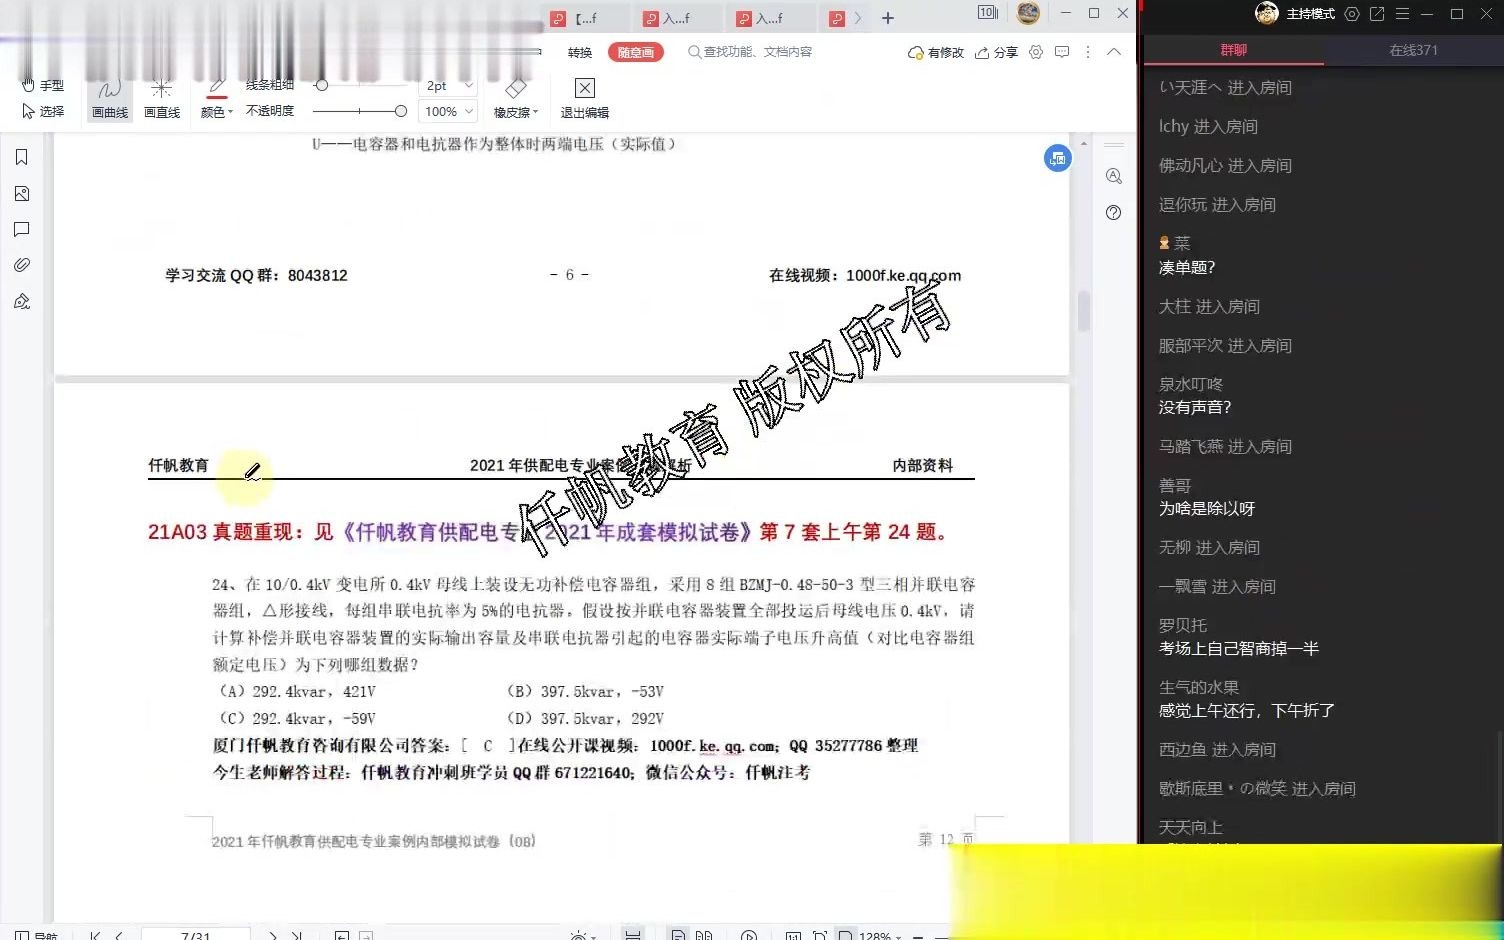This screenshot has height=940, width=1504.
Task: Open a new tab with plus button
Action: (888, 18)
